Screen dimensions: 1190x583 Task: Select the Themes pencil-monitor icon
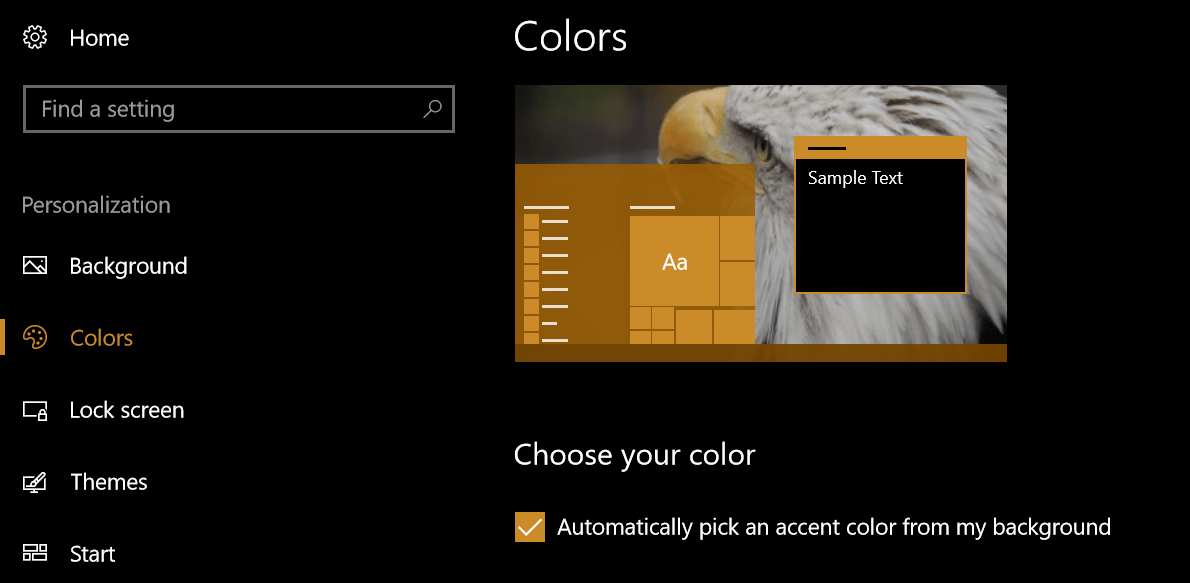click(x=34, y=481)
